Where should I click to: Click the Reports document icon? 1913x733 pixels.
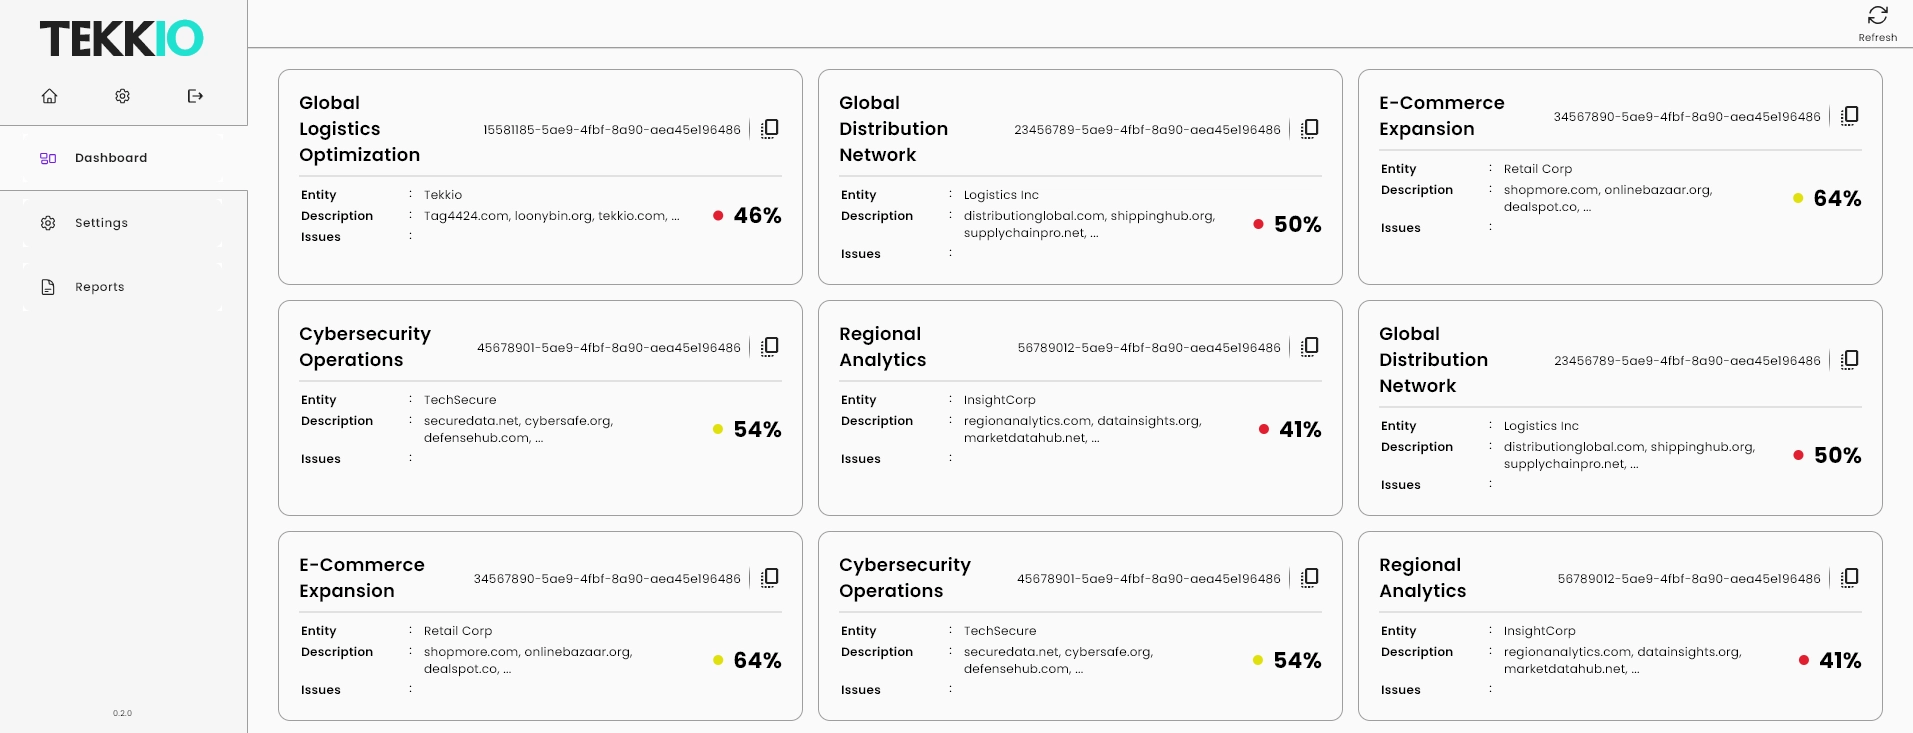click(x=48, y=286)
